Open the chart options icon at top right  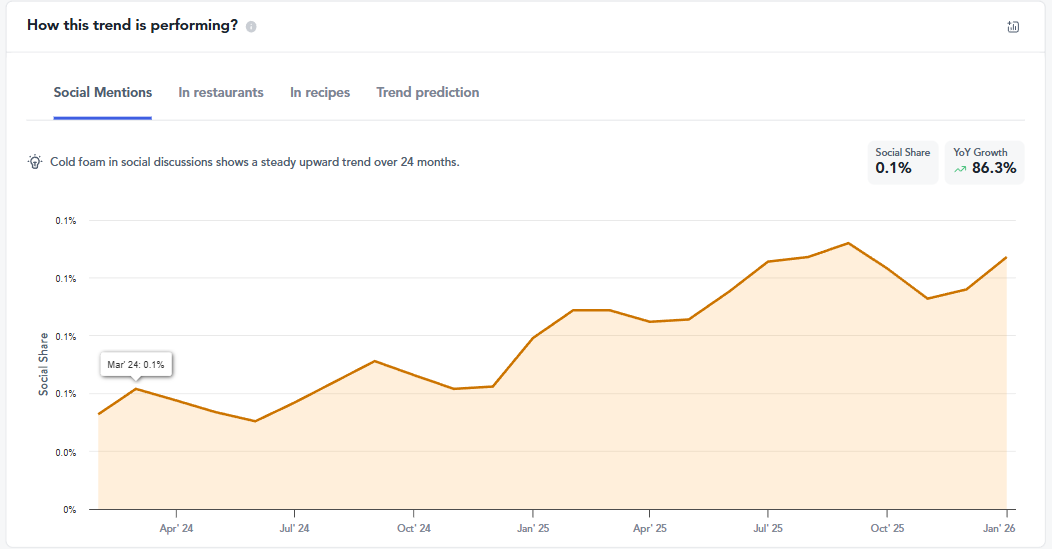click(x=1013, y=27)
